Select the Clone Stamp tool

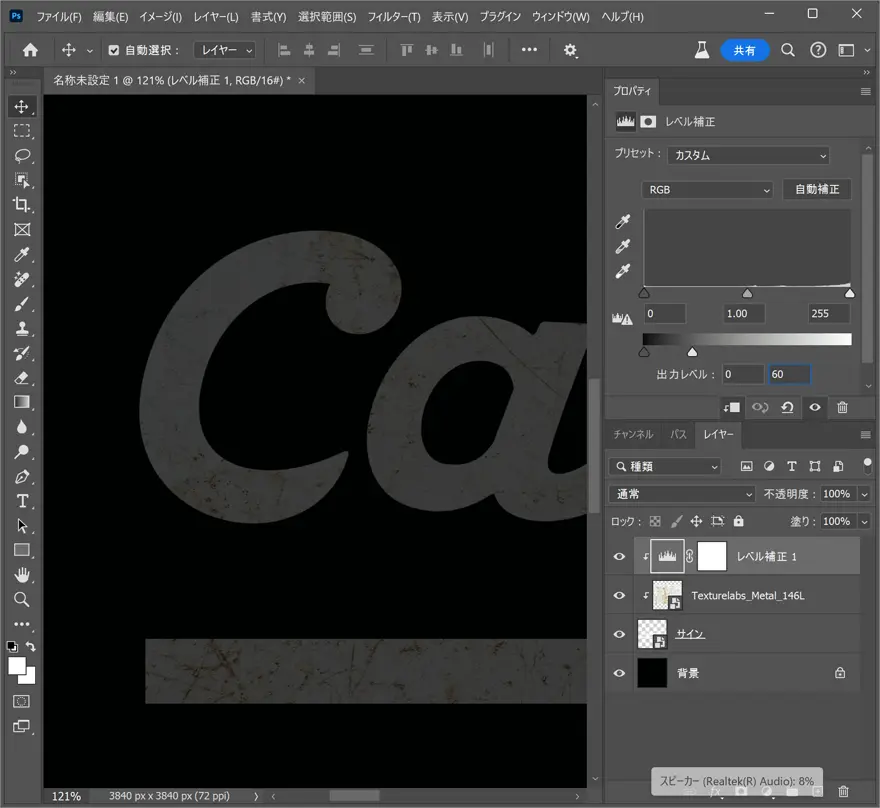coord(21,328)
